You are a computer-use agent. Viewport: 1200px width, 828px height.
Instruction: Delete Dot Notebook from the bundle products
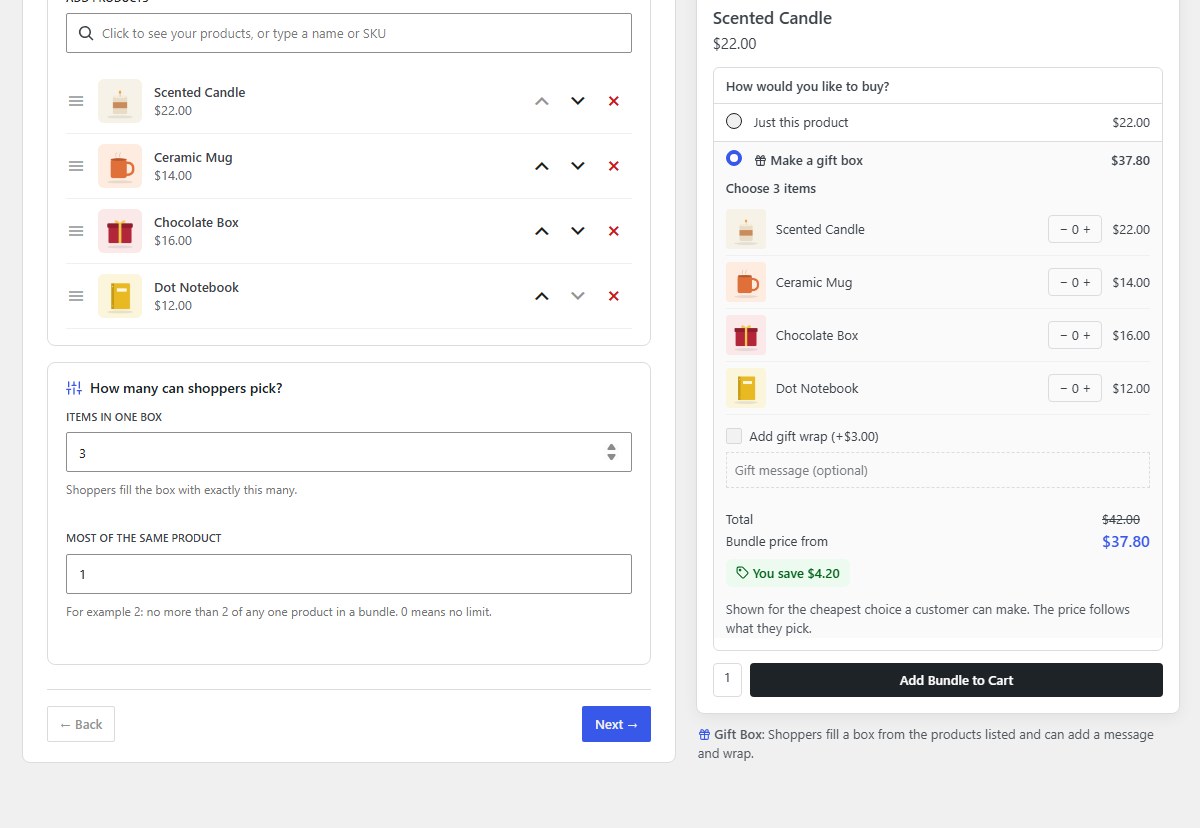point(614,296)
